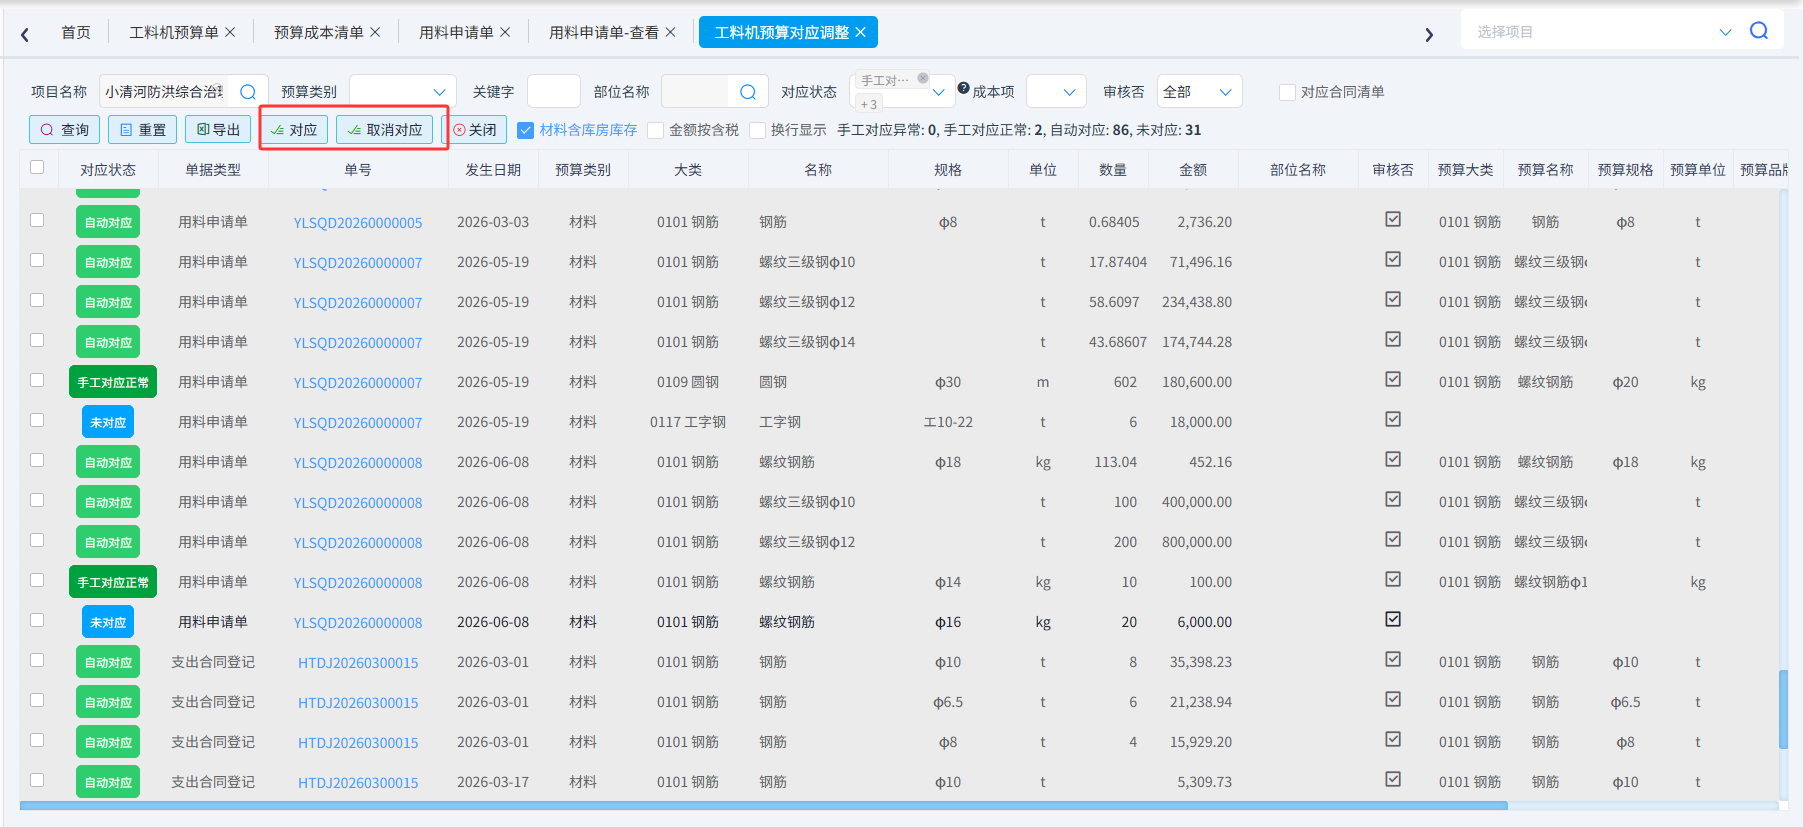Open the 首页 tab
This screenshot has width=1803, height=827.
pos(76,32)
